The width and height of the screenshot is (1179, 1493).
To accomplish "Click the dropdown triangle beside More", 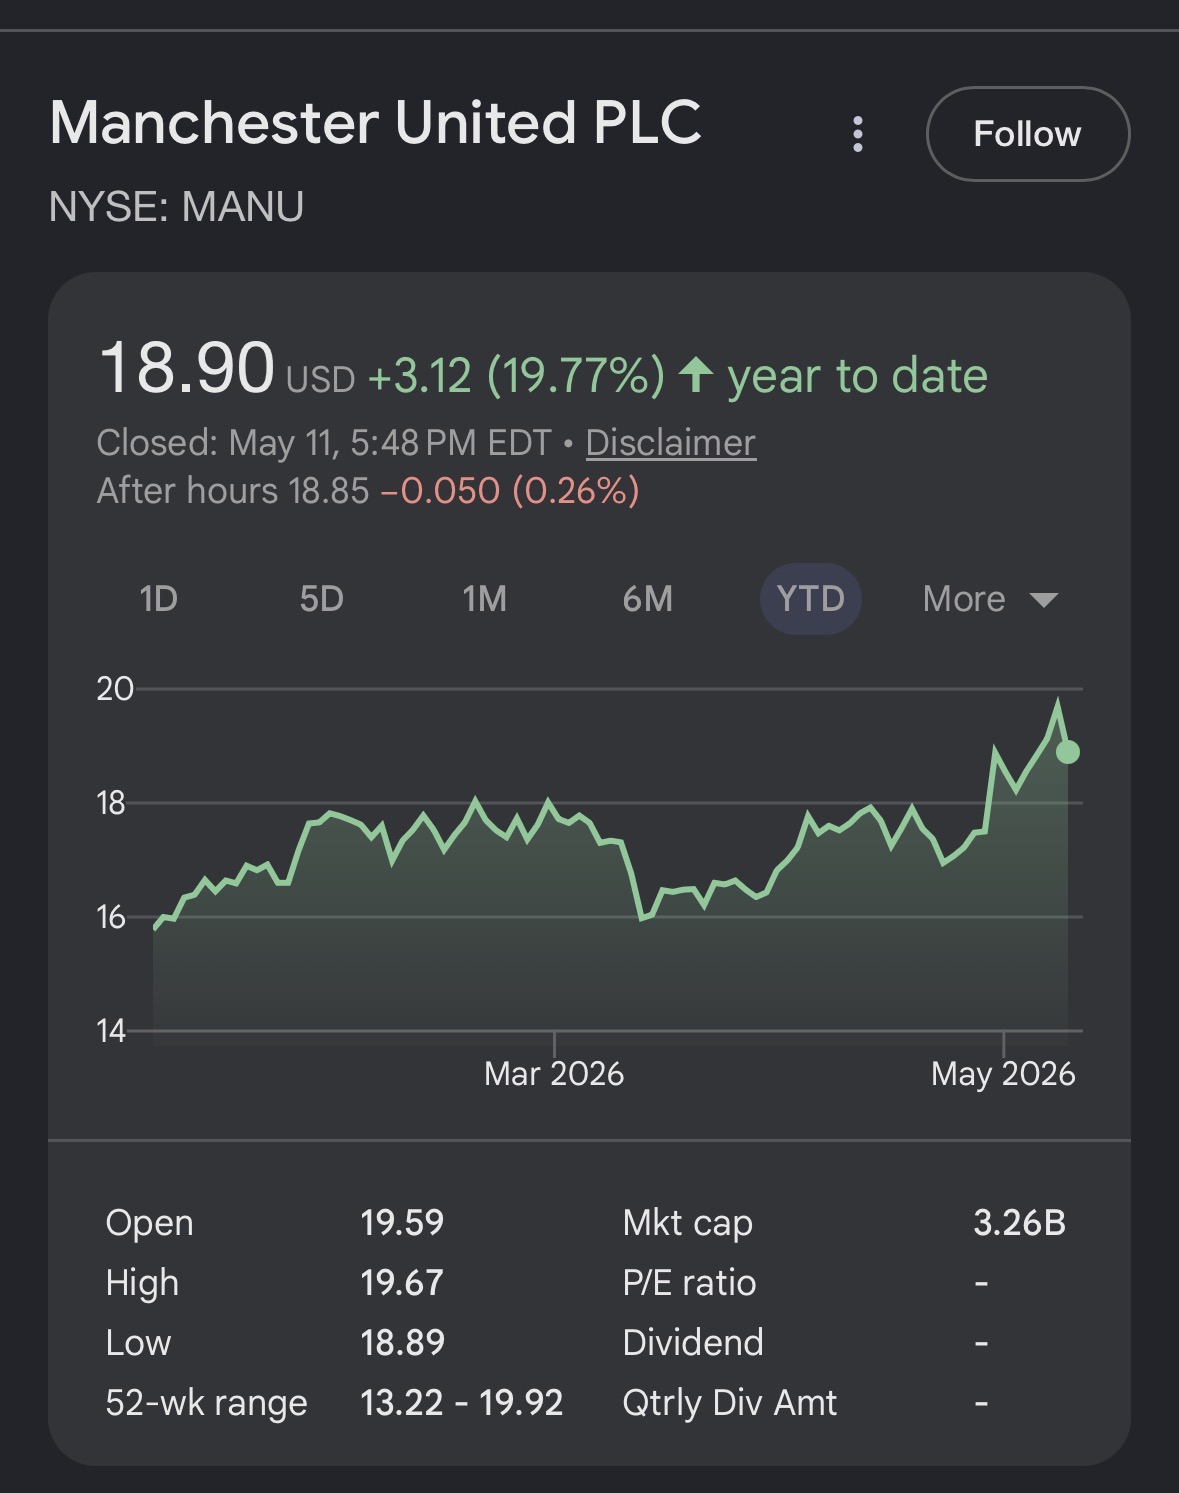I will click(x=1043, y=600).
